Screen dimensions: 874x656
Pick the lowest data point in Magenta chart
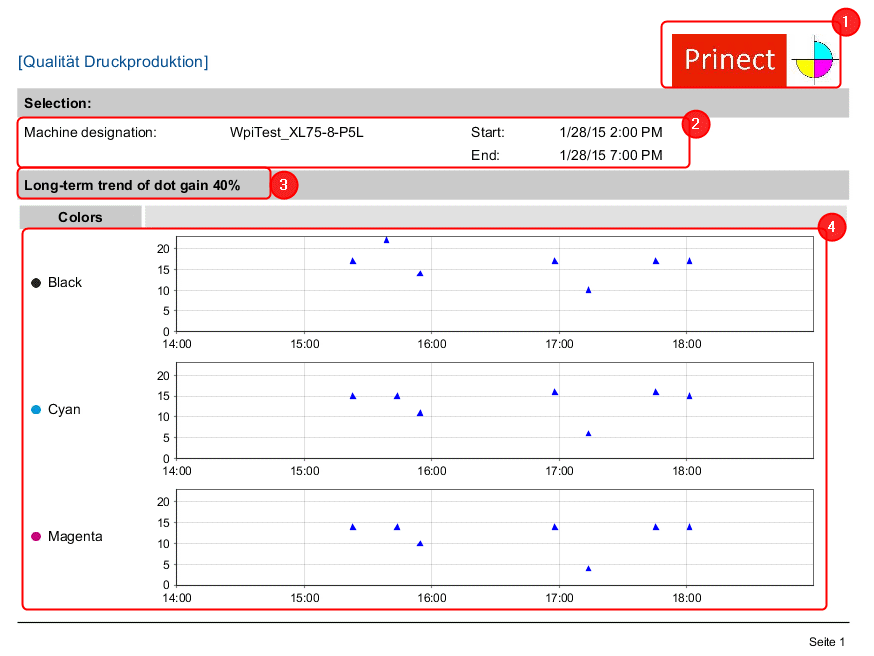click(x=588, y=568)
